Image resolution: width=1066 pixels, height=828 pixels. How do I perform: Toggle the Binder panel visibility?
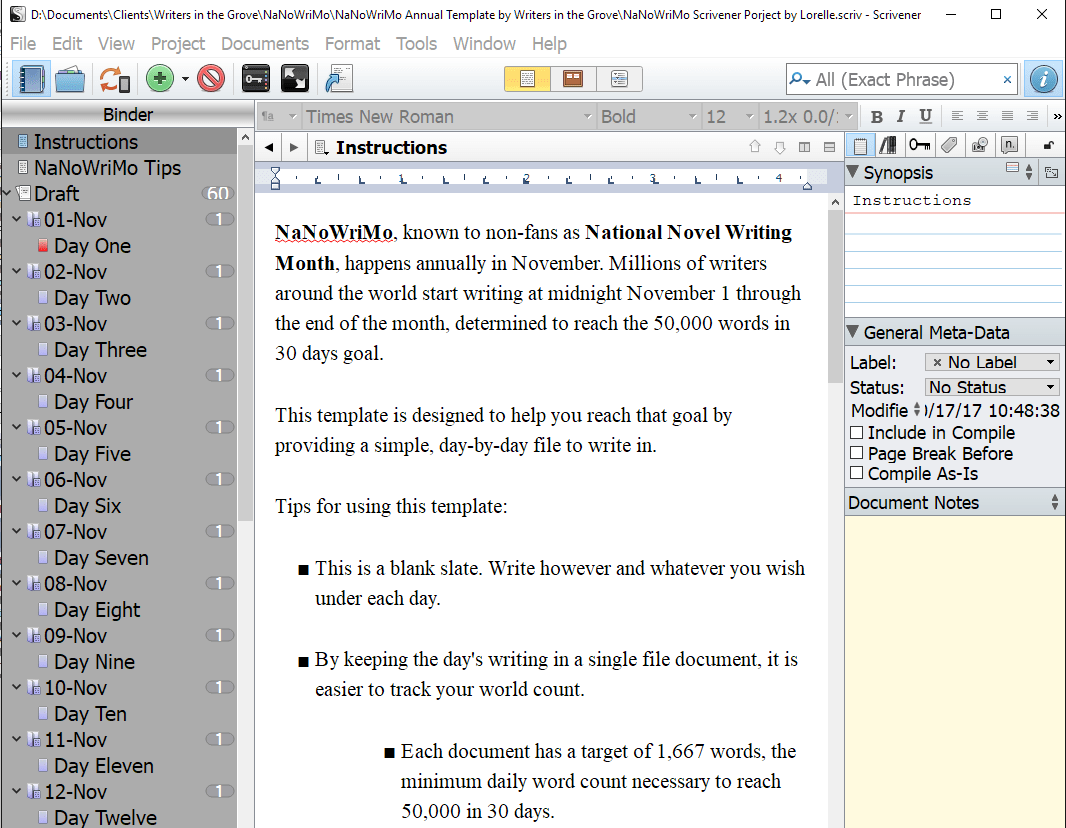click(x=31, y=79)
